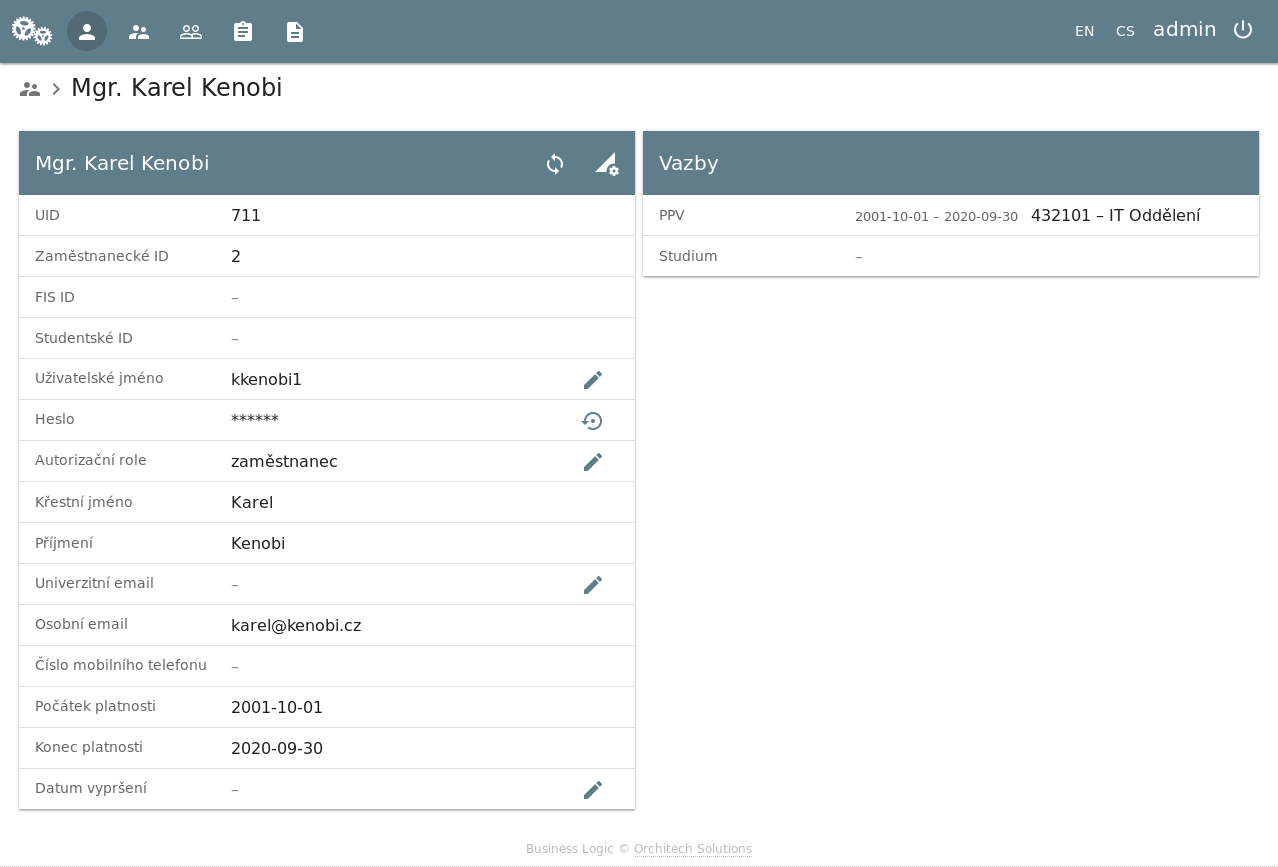Edit the Univerzitní email field
This screenshot has width=1278, height=867.
tap(593, 585)
